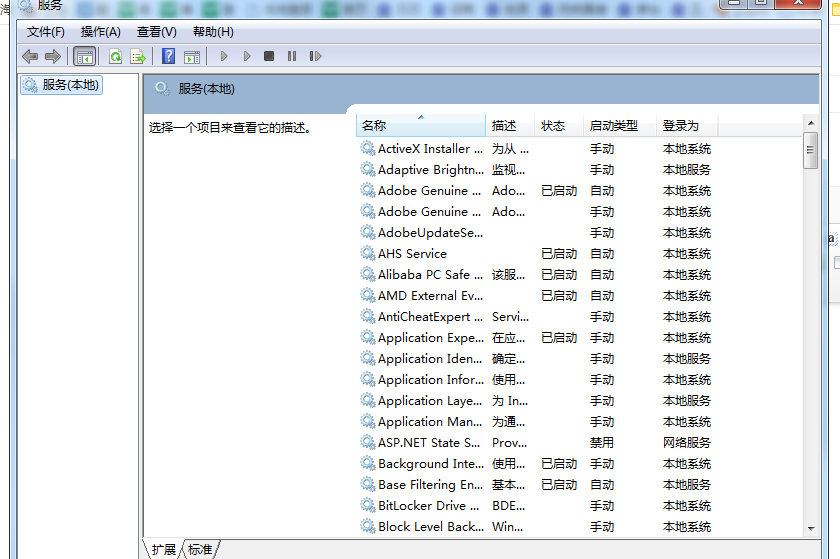Image resolution: width=840 pixels, height=559 pixels.
Task: Click the Serv... description of AntiCheatExpert
Action: click(510, 317)
